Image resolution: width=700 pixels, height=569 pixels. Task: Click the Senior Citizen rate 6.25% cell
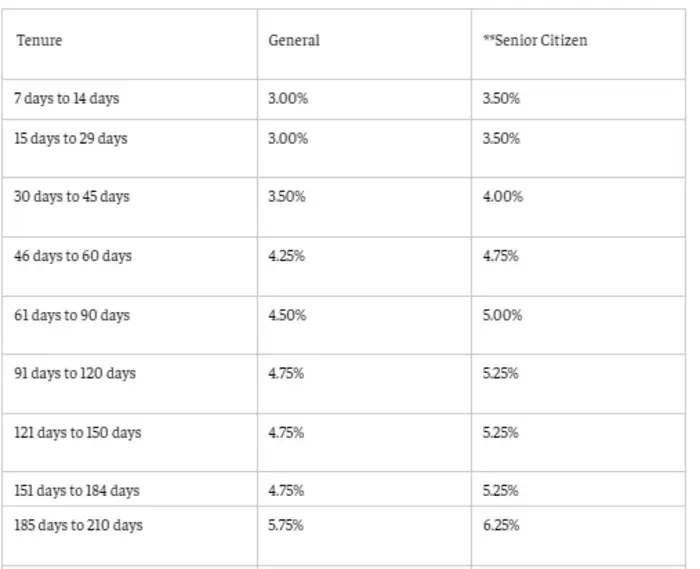tap(500, 526)
